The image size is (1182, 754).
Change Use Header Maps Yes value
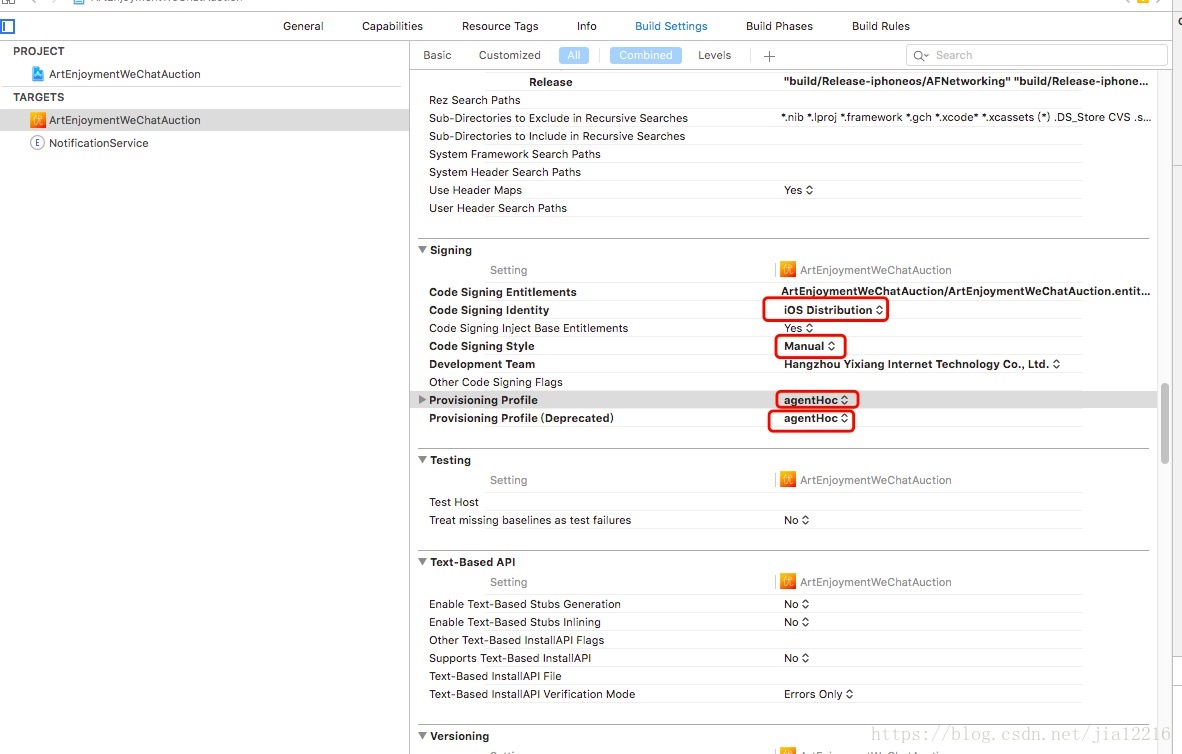tap(798, 190)
